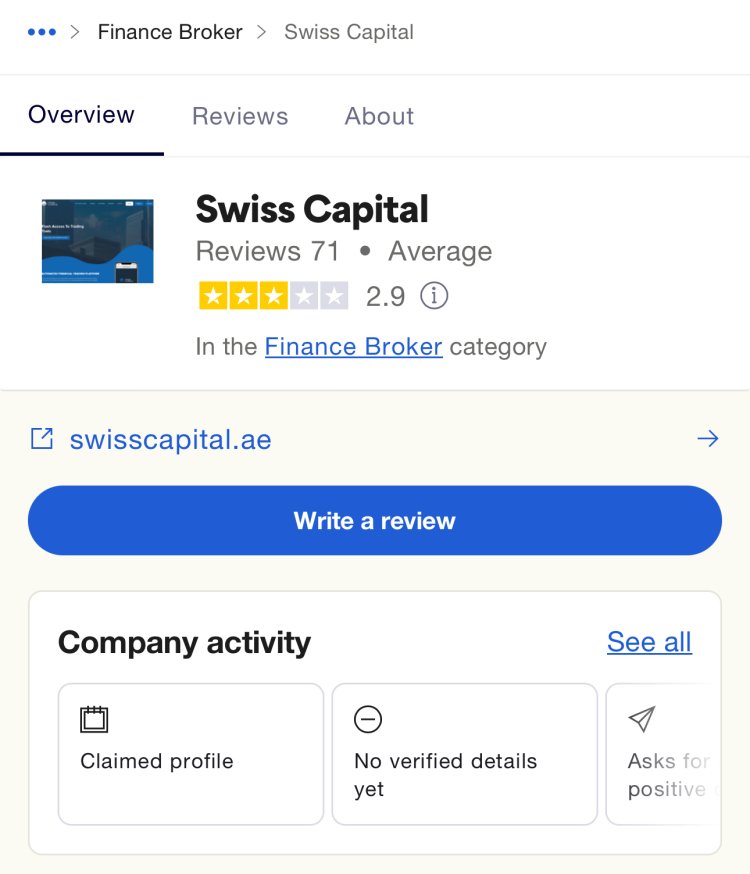Image resolution: width=750 pixels, height=874 pixels.
Task: View the Swiss Capital website thumbnail
Action: [98, 241]
